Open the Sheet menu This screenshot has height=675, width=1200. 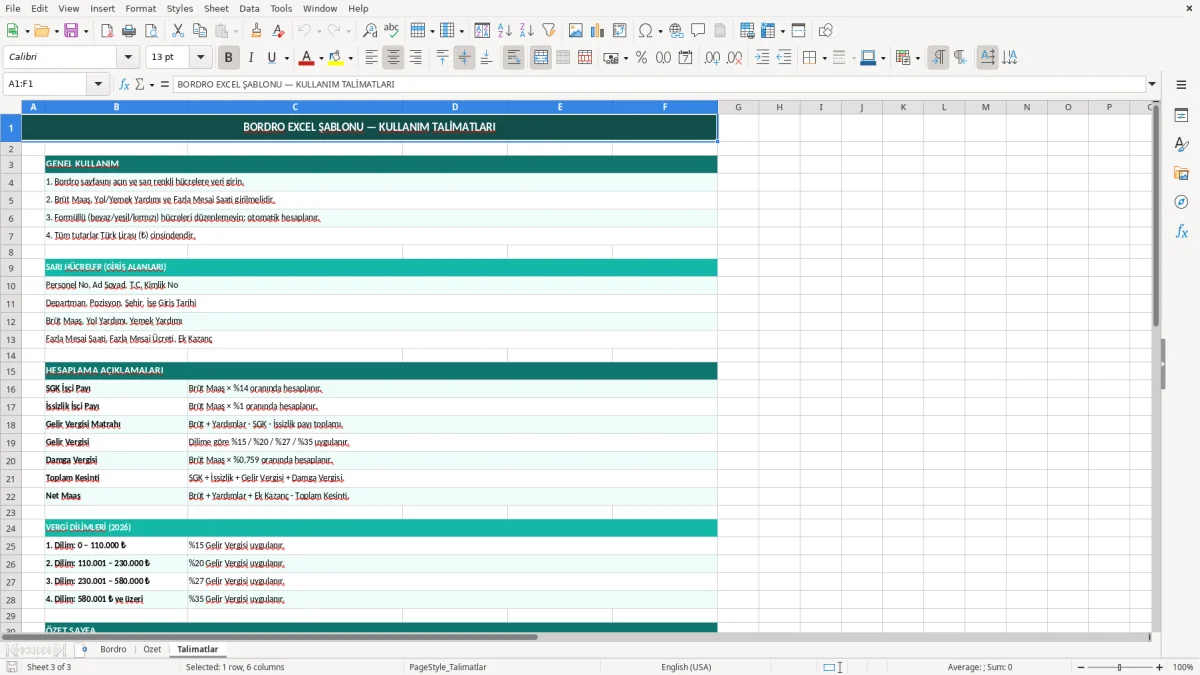[216, 8]
